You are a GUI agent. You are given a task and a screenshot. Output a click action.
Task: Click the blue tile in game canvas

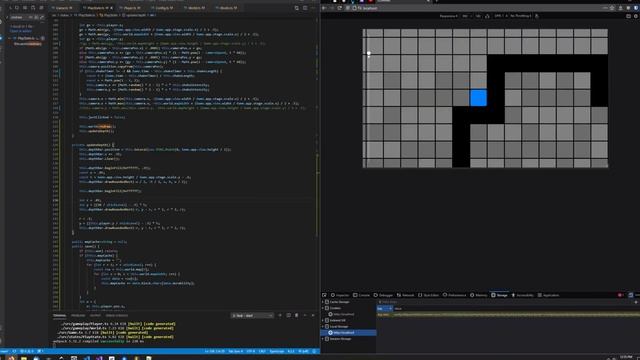[x=478, y=98]
